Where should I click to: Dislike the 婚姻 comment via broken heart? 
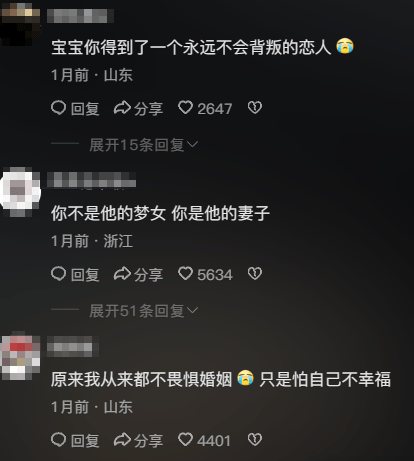pyautogui.click(x=255, y=439)
